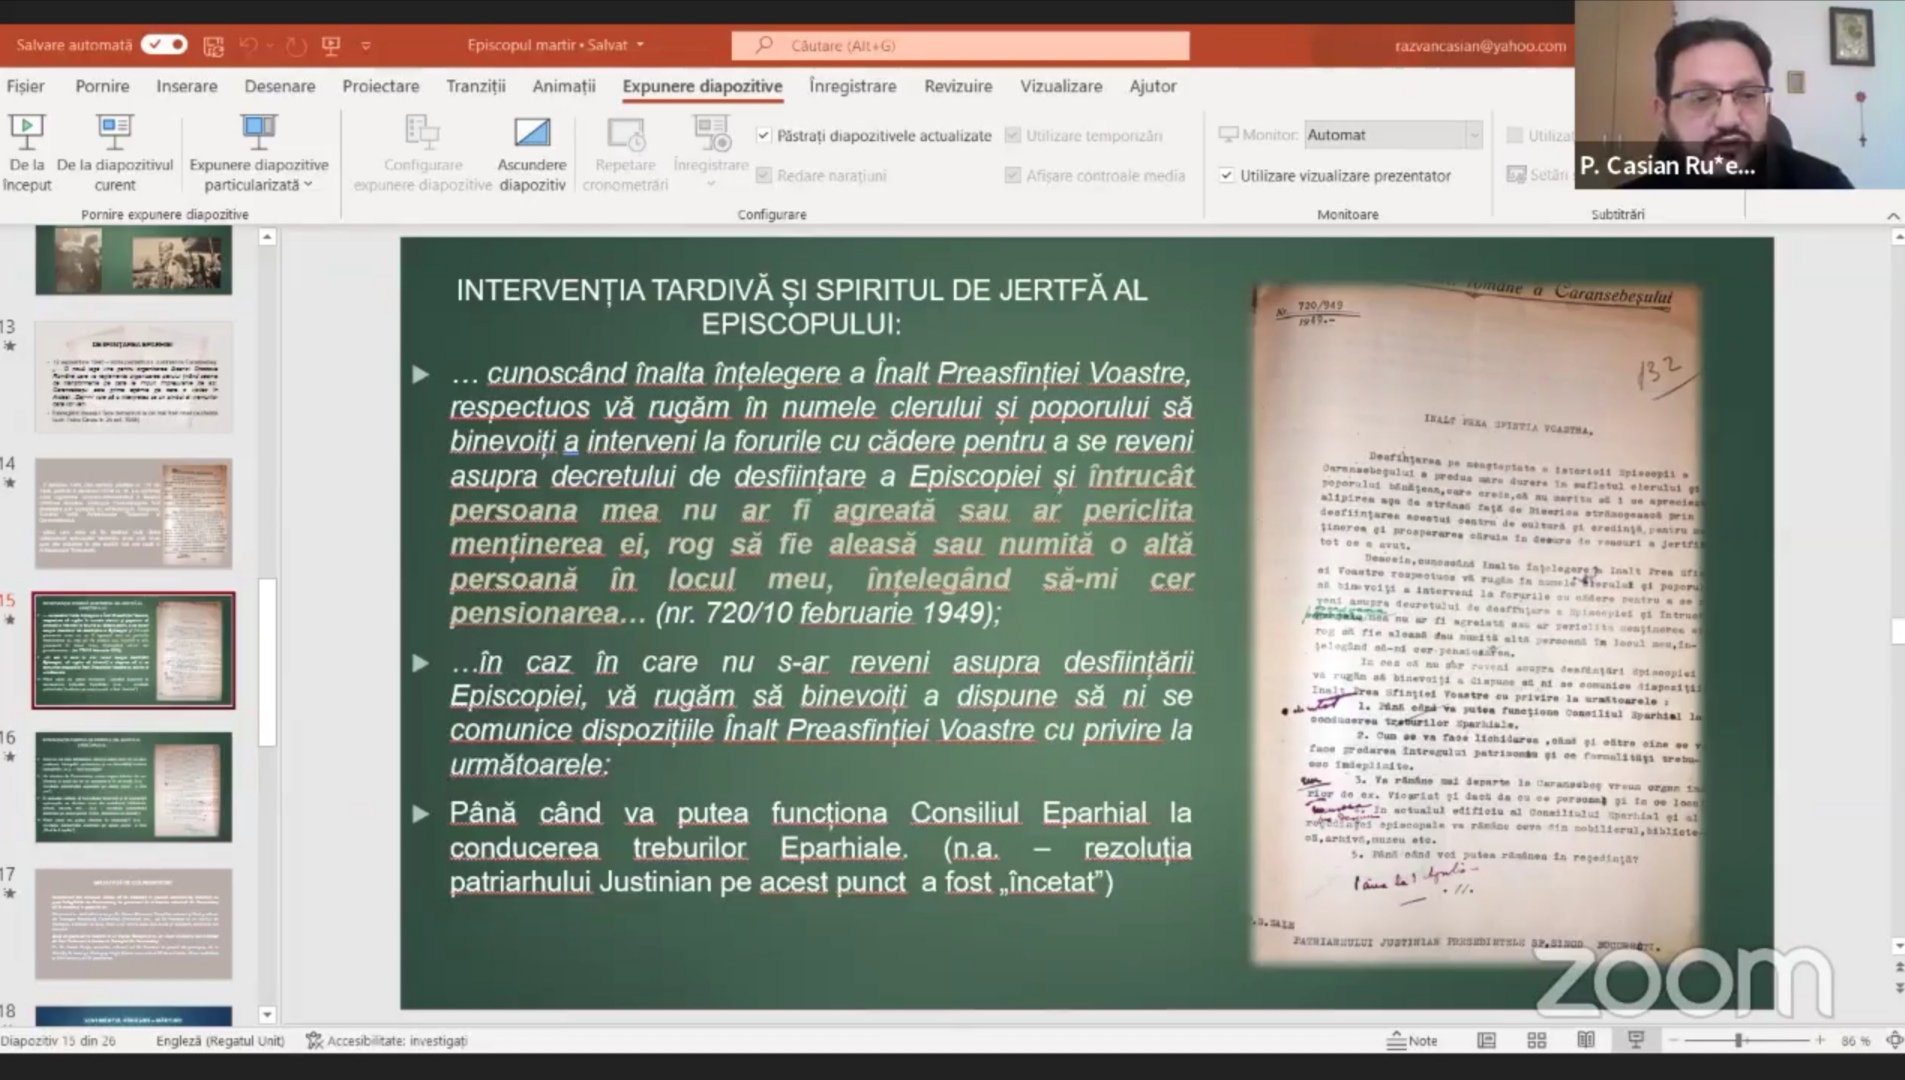Open Configurare expunere diapozitive
Viewport: 1905px width, 1080px height.
422,133
